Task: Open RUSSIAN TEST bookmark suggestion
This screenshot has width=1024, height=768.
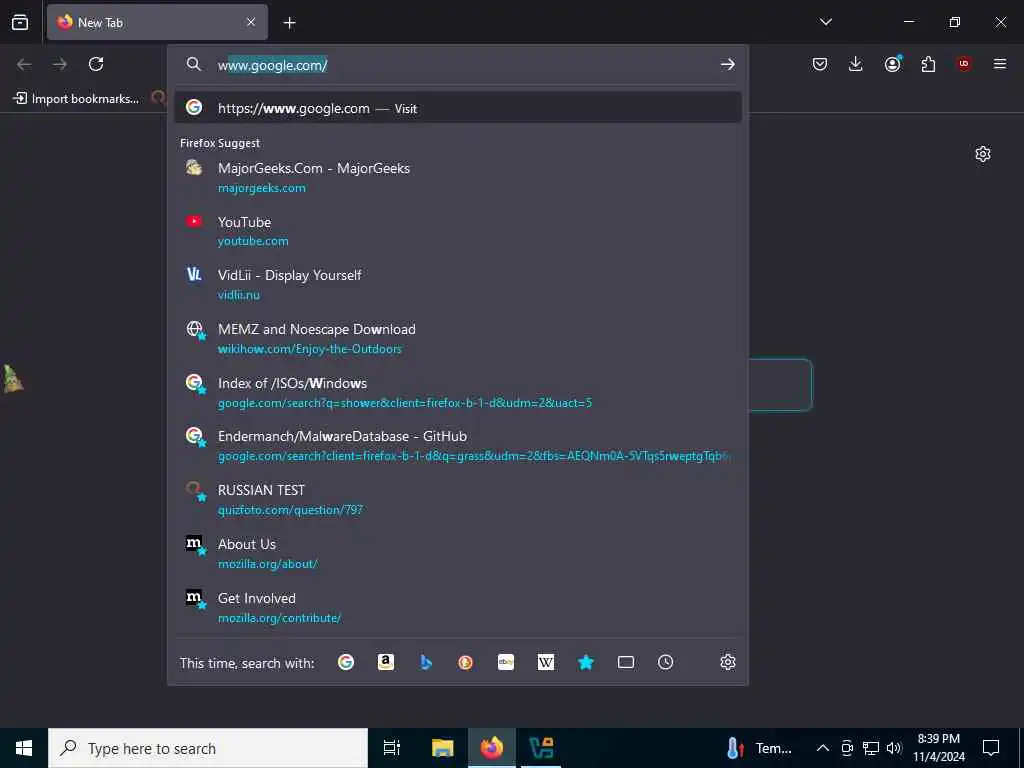Action: [458, 500]
